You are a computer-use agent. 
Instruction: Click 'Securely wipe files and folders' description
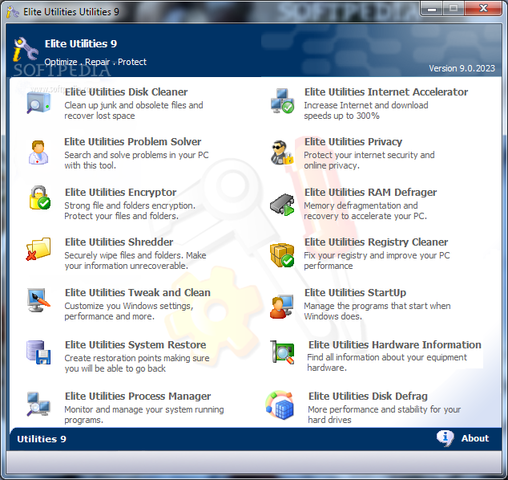click(135, 260)
